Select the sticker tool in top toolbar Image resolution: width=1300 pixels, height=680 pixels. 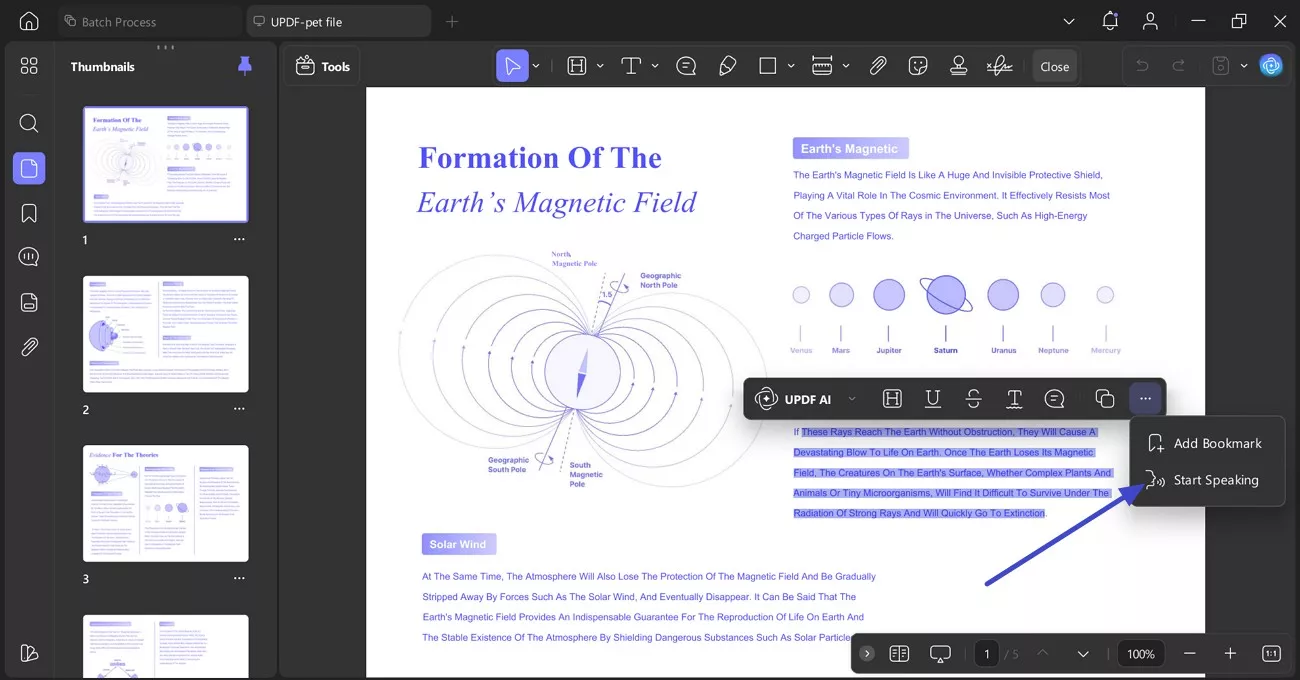(918, 66)
